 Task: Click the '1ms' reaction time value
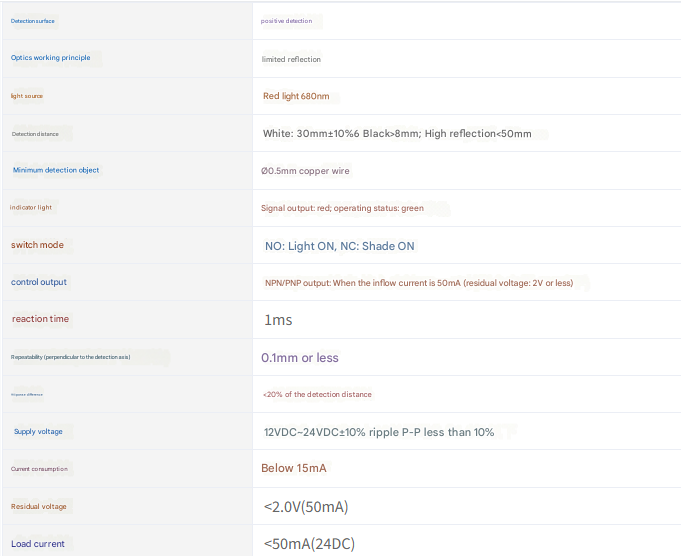coord(278,320)
